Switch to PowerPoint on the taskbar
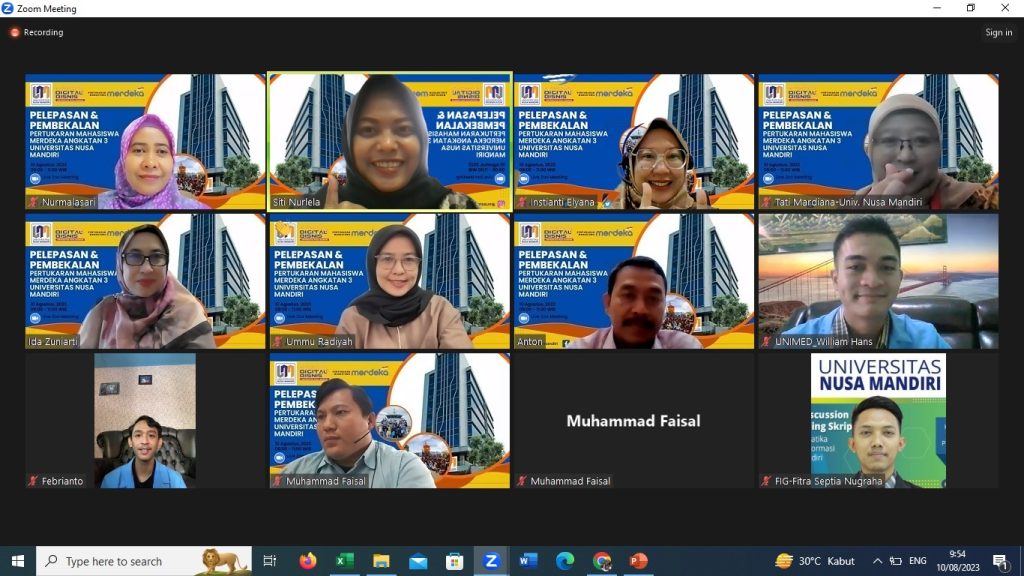The image size is (1024, 576). click(x=638, y=561)
